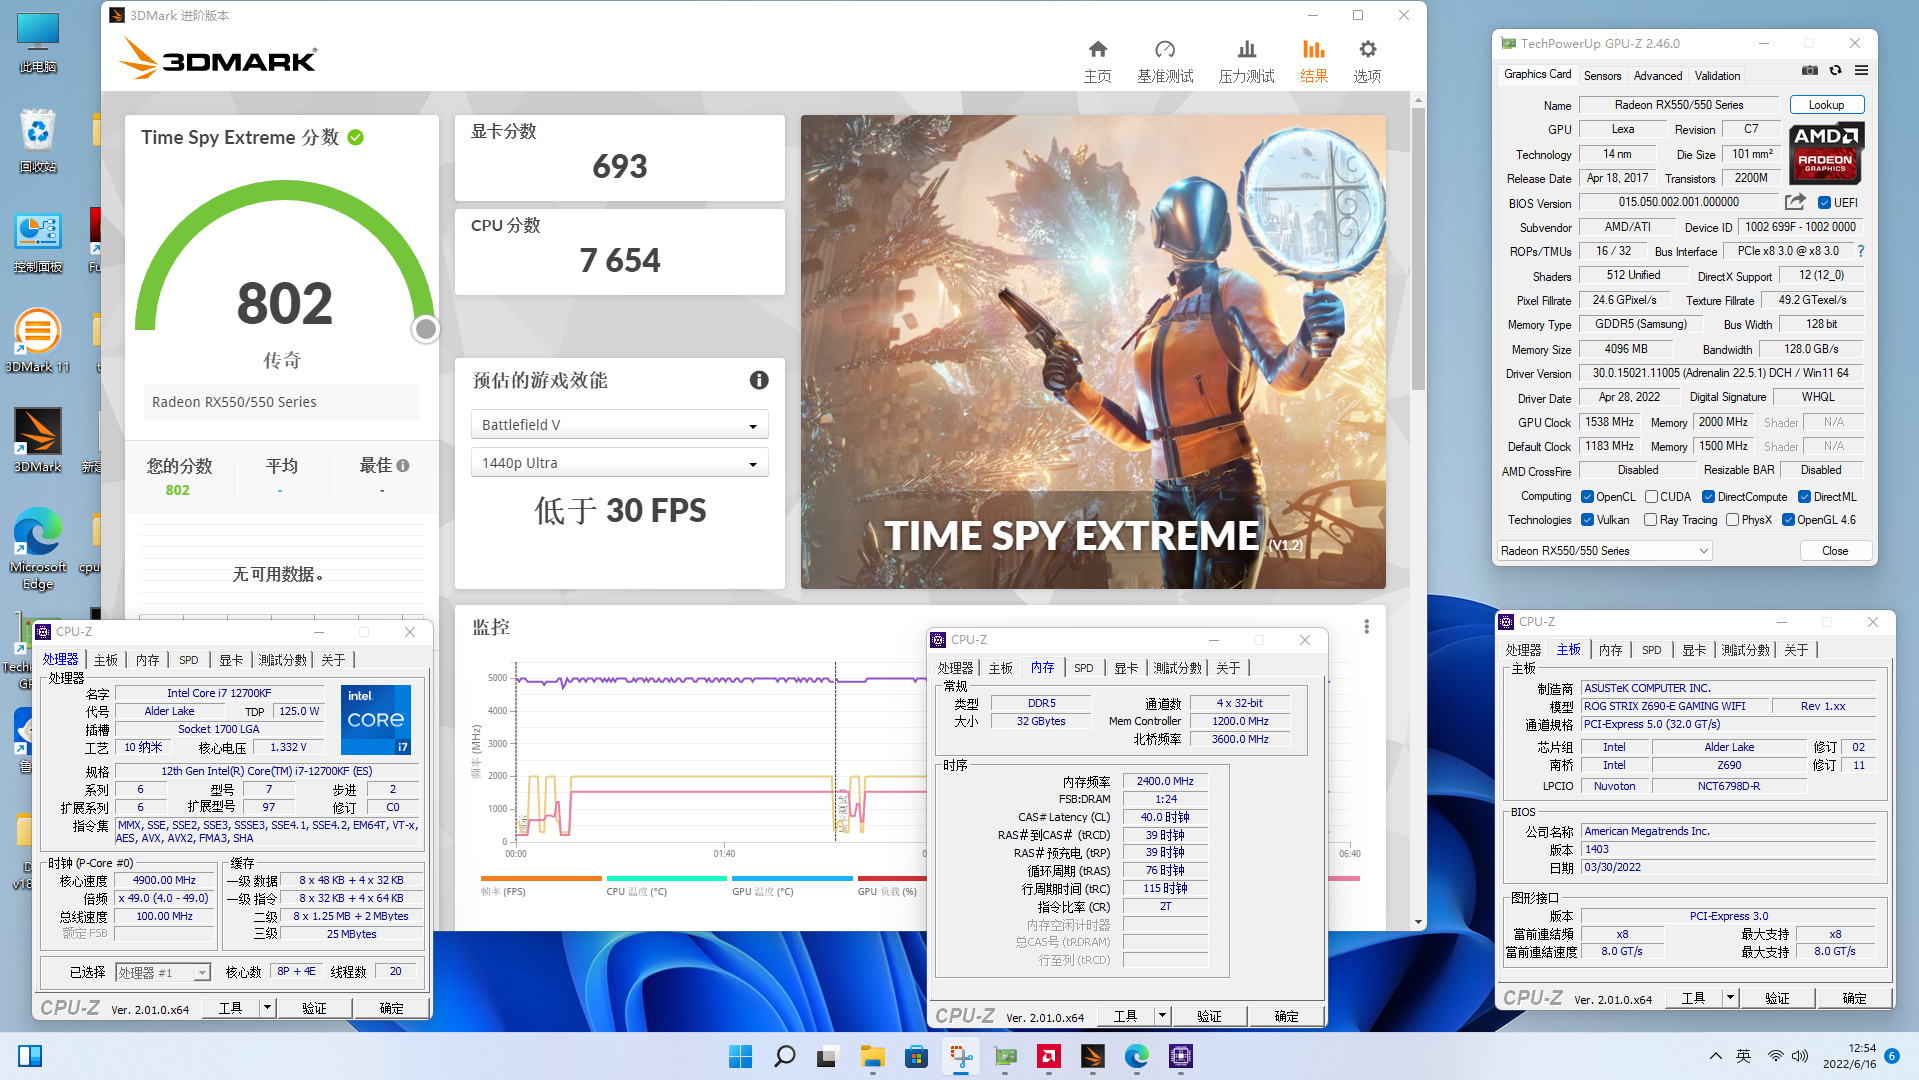The image size is (1919, 1080).
Task: Open 3DMark 11 desktop shortcut
Action: pyautogui.click(x=38, y=340)
